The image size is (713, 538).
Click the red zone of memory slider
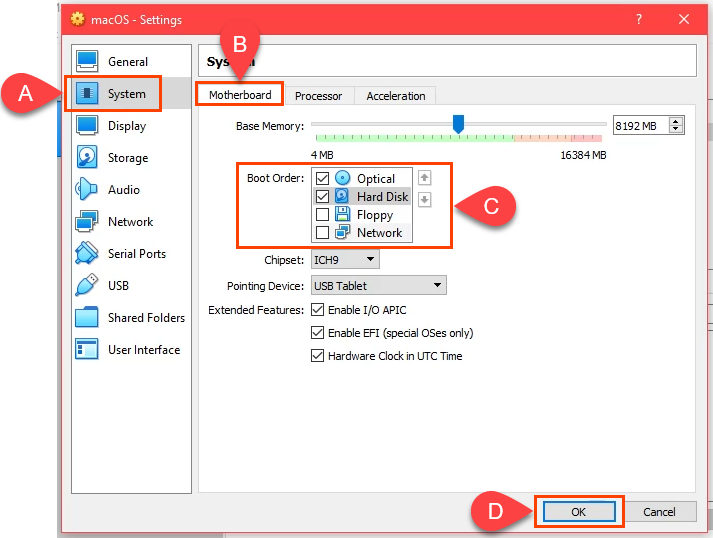tap(587, 138)
